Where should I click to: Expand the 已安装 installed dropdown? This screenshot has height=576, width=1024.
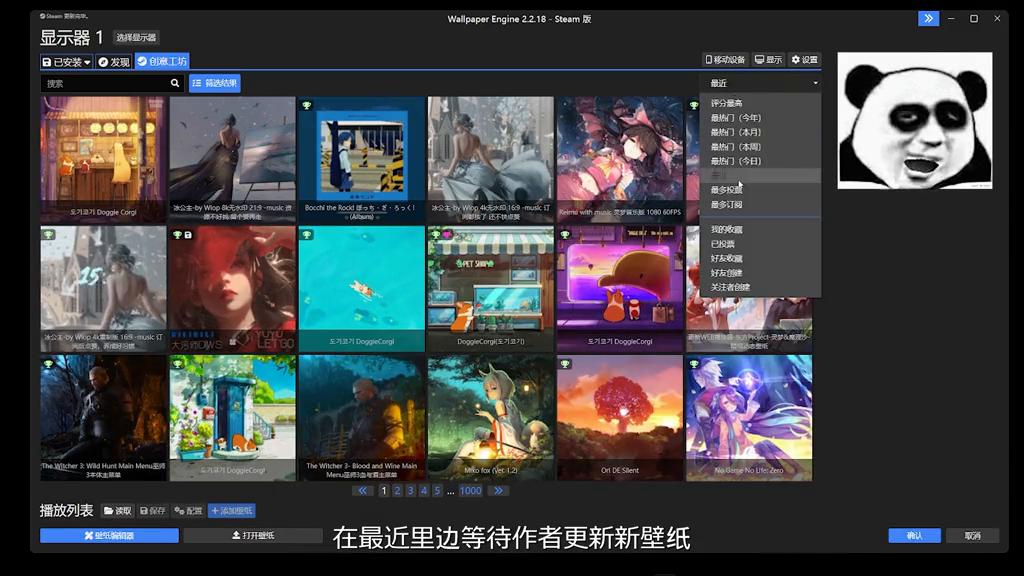66,61
